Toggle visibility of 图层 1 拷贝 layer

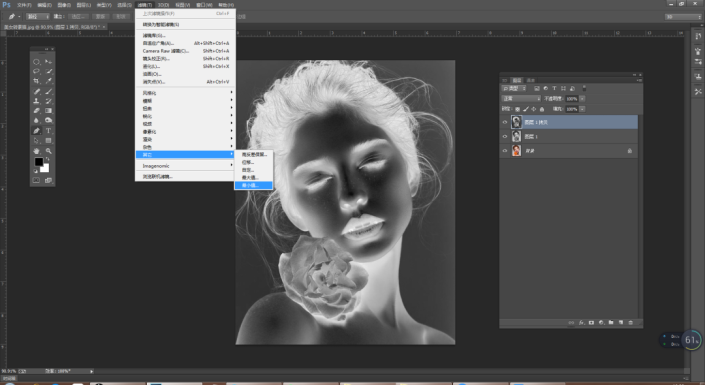pos(504,122)
